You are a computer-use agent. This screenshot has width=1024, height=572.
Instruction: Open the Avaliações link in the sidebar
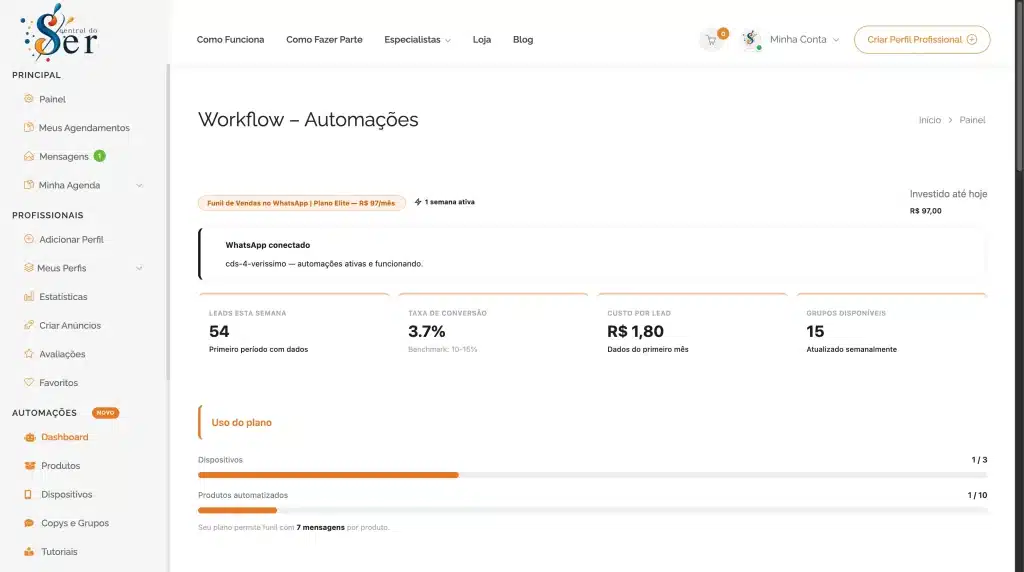62,354
